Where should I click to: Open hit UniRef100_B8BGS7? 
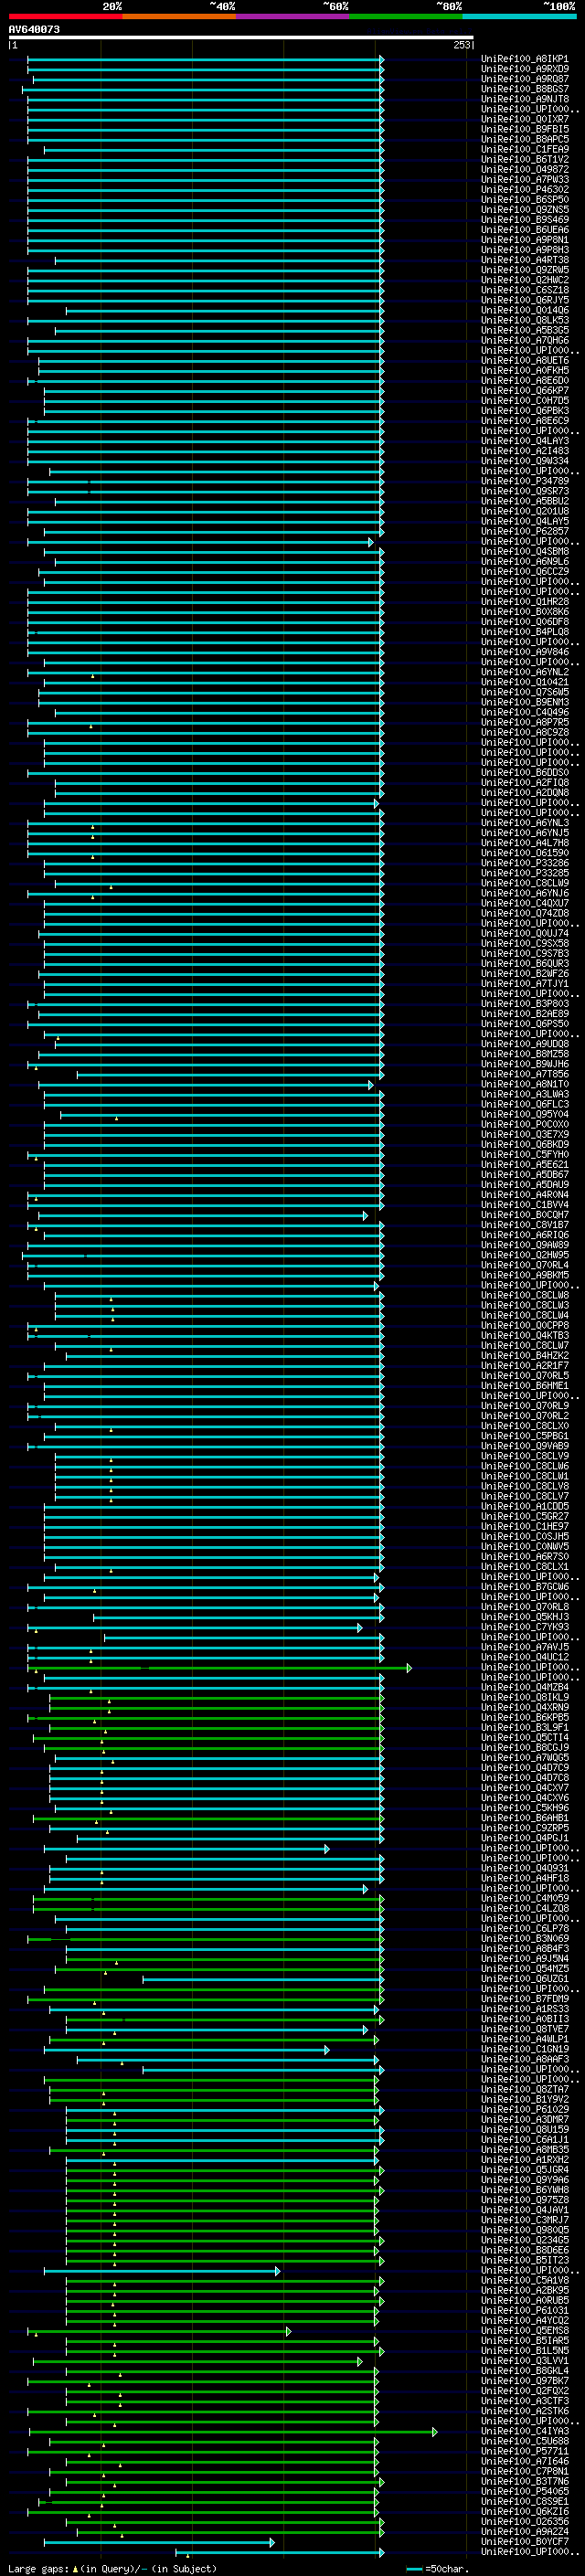(525, 89)
